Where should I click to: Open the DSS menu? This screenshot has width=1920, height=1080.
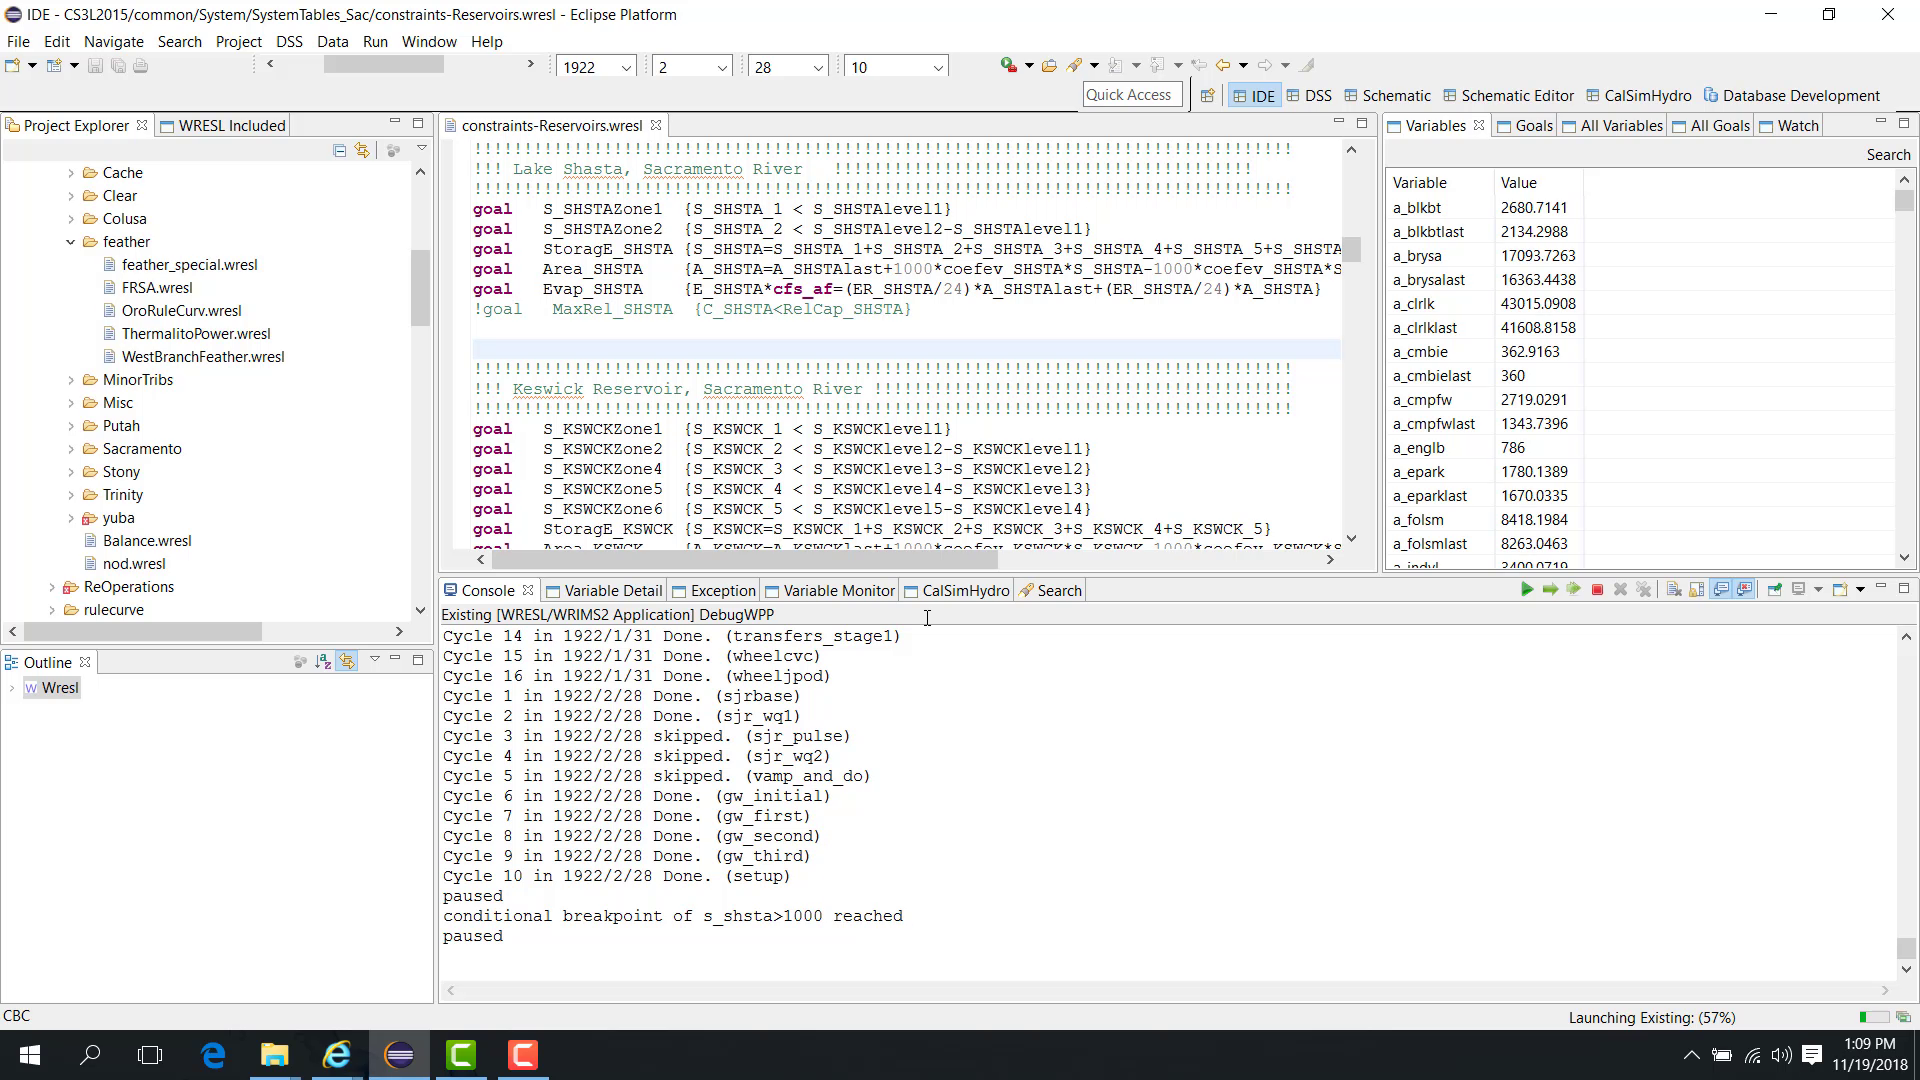click(289, 42)
